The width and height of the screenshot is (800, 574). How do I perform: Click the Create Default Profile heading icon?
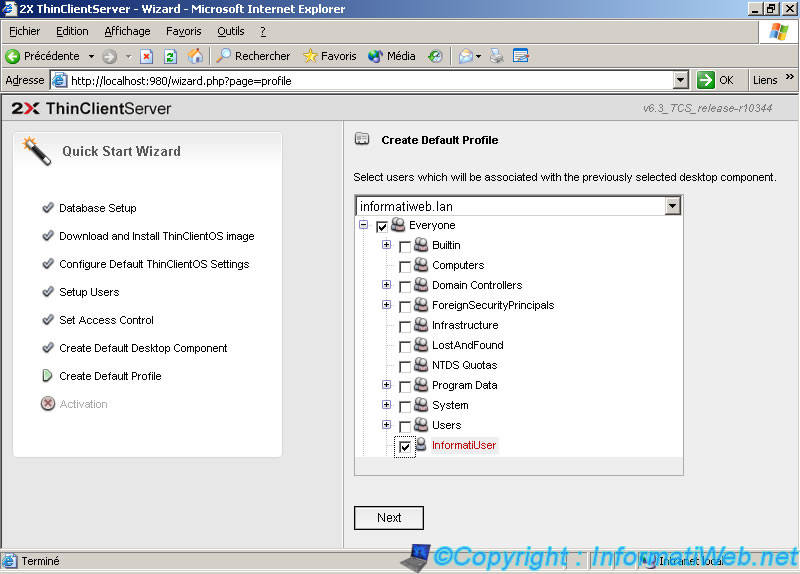(x=362, y=139)
